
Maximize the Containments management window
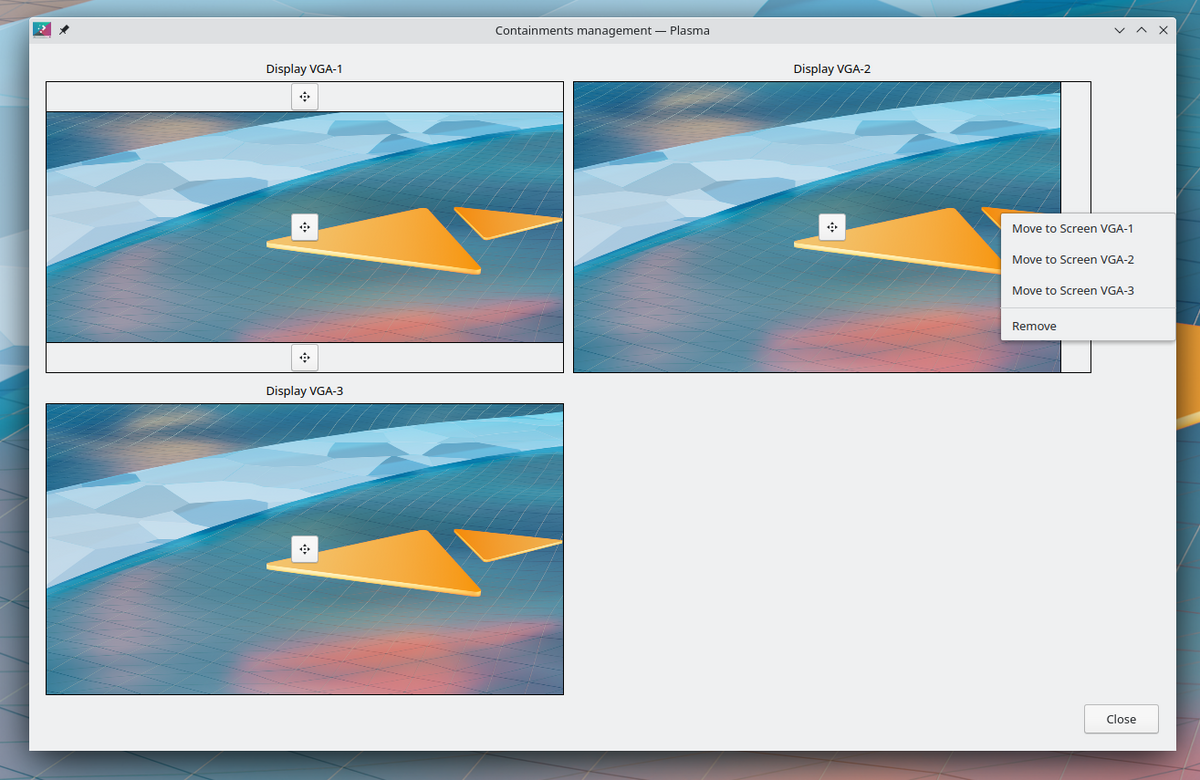tap(1141, 31)
